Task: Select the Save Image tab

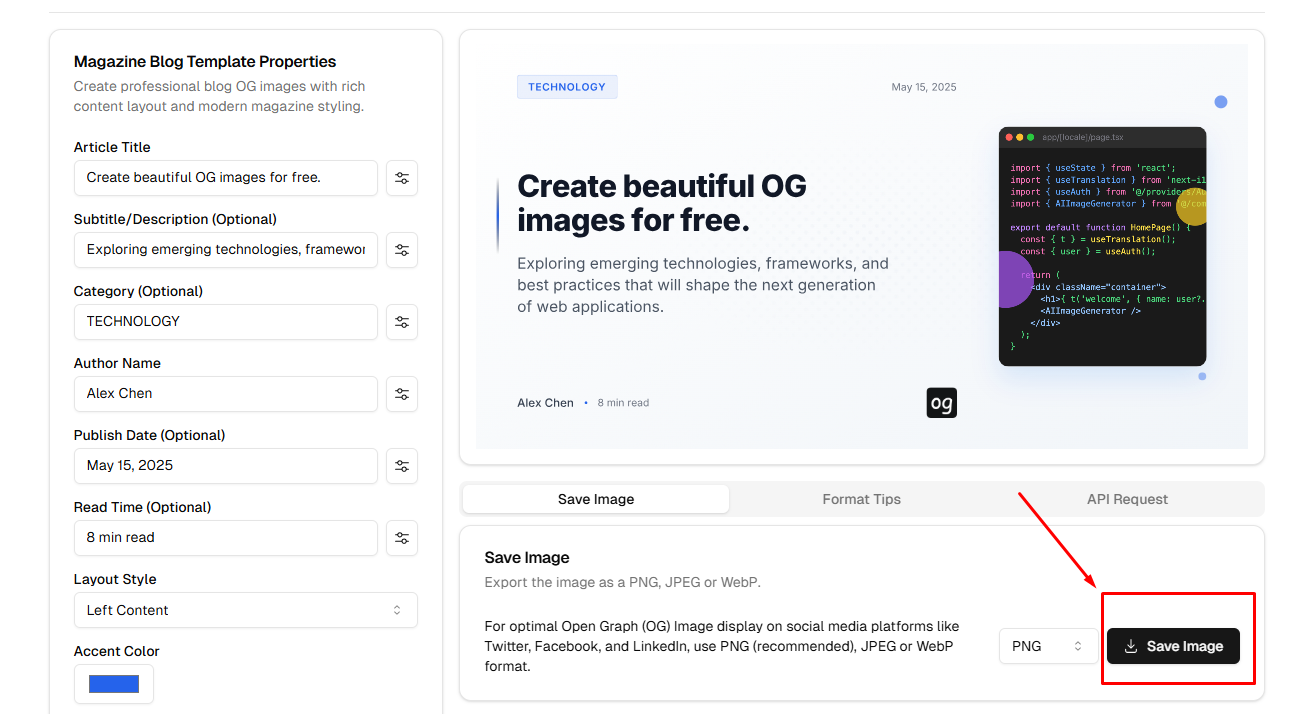Action: point(596,499)
